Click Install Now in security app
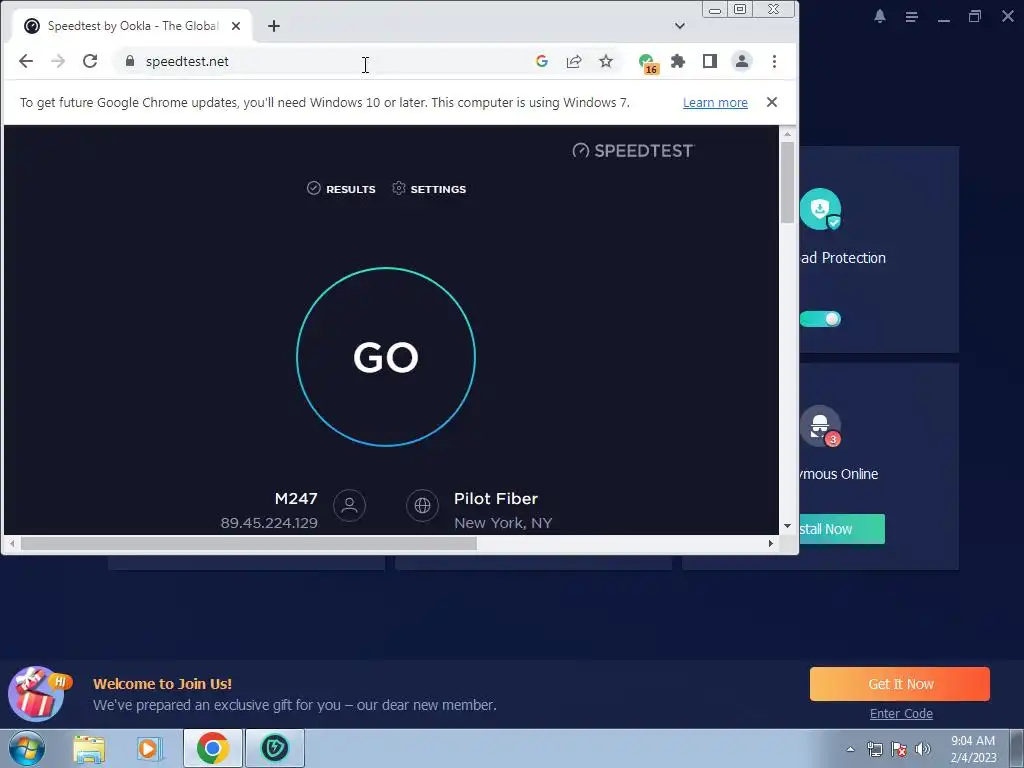Viewport: 1024px width, 768px height. [842, 529]
